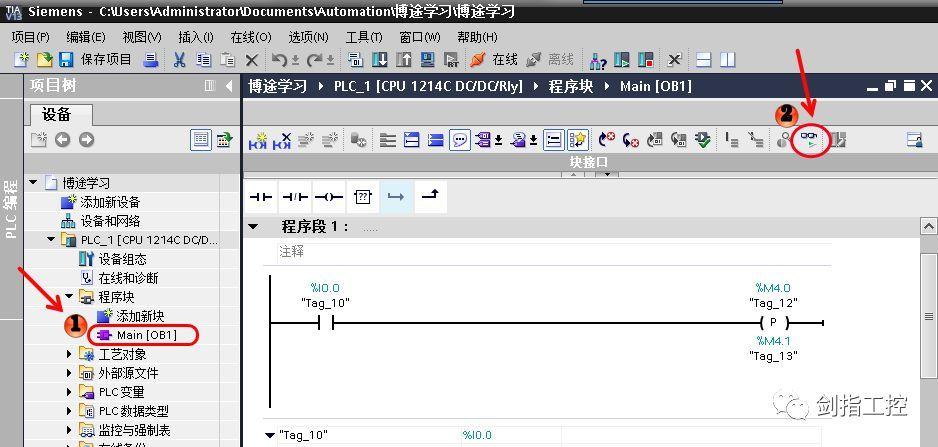The image size is (938, 447).
Task: Cut selection with the scissors icon
Action: pyautogui.click(x=179, y=59)
